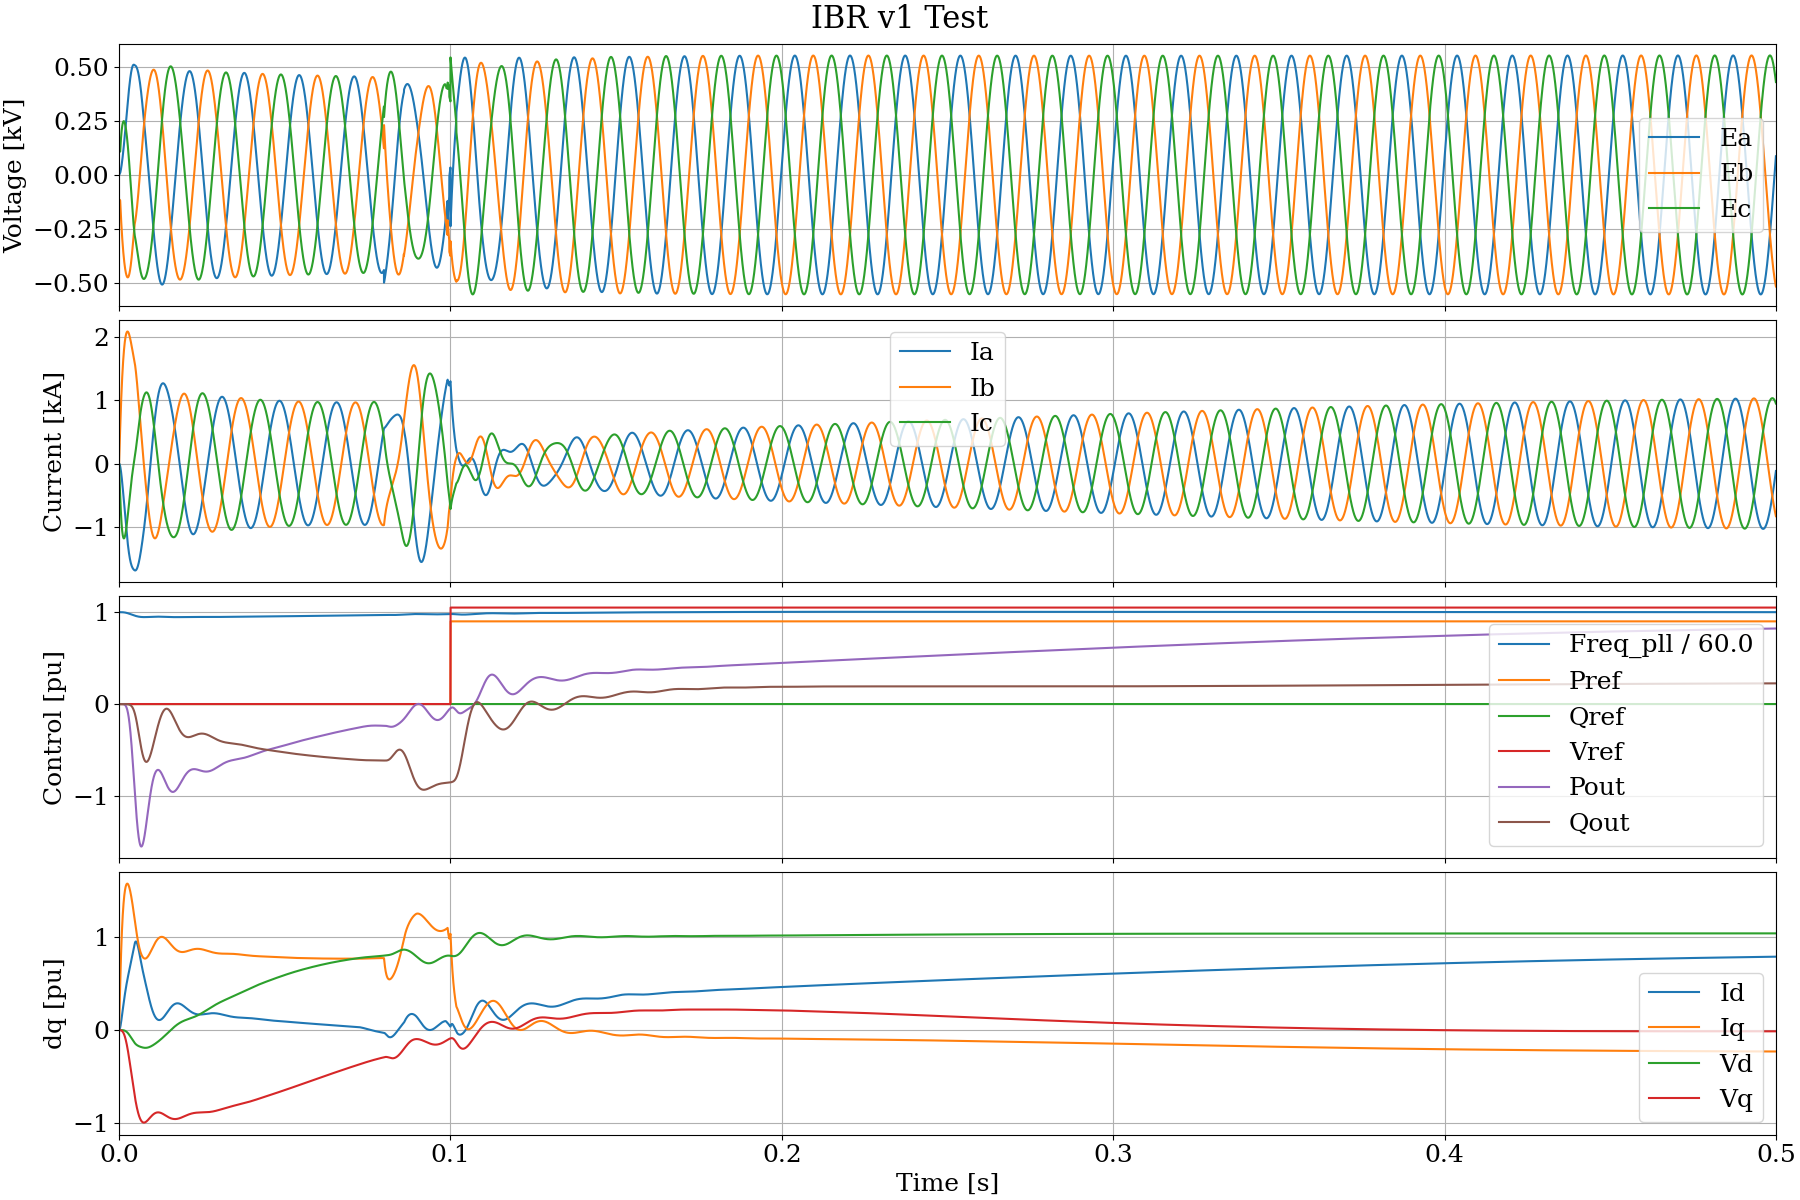Select the Vq legend label
Screen dimensions: 1800x1200
1736,1099
